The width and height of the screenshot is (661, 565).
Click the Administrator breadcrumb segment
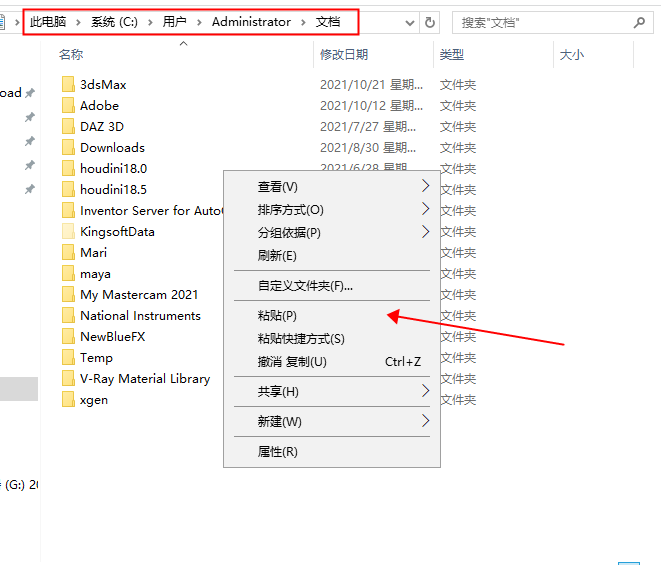(251, 22)
